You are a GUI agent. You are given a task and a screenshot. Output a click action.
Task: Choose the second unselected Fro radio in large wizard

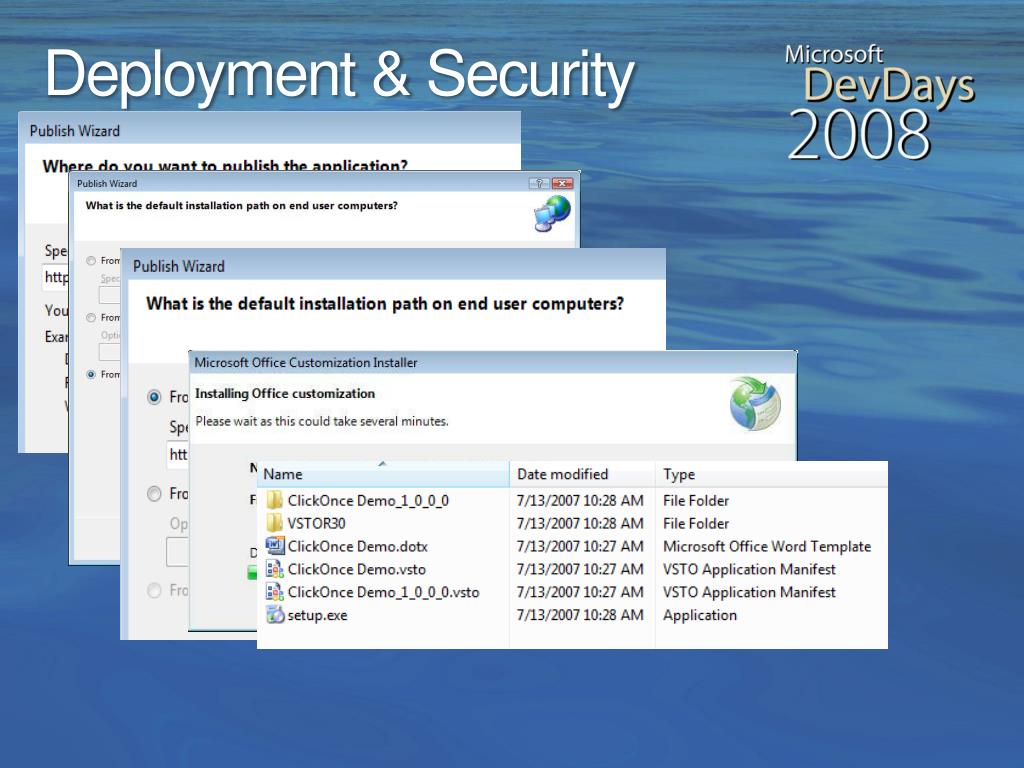(x=154, y=494)
